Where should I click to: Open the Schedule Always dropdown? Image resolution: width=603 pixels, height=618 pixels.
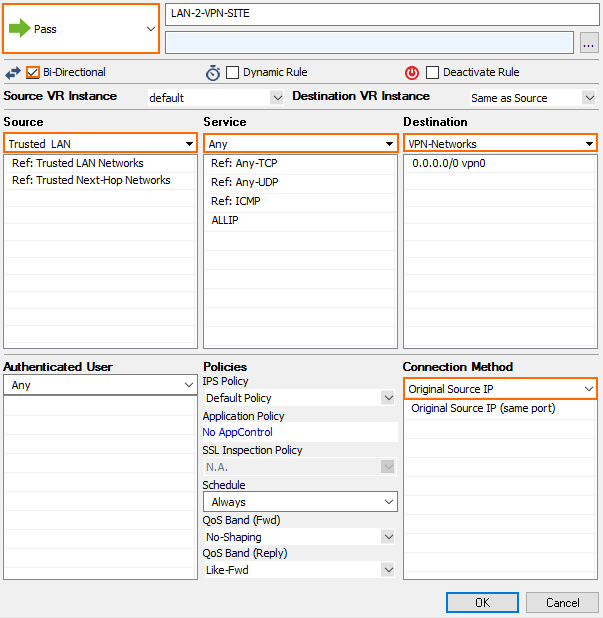tap(300, 502)
